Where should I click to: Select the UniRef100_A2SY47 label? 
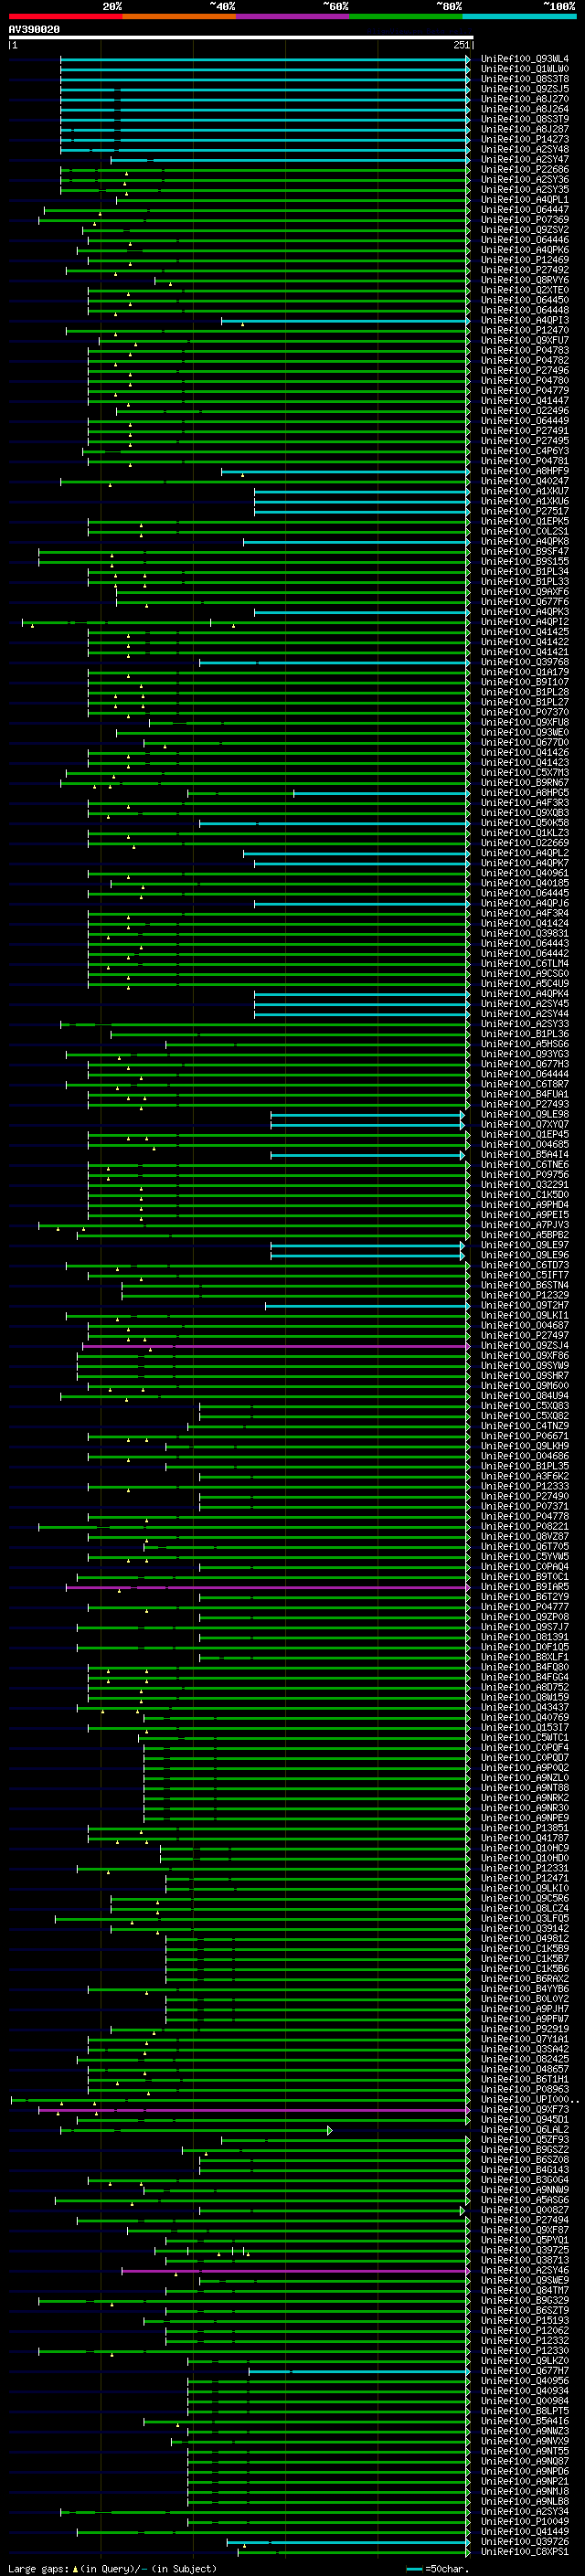(525, 159)
